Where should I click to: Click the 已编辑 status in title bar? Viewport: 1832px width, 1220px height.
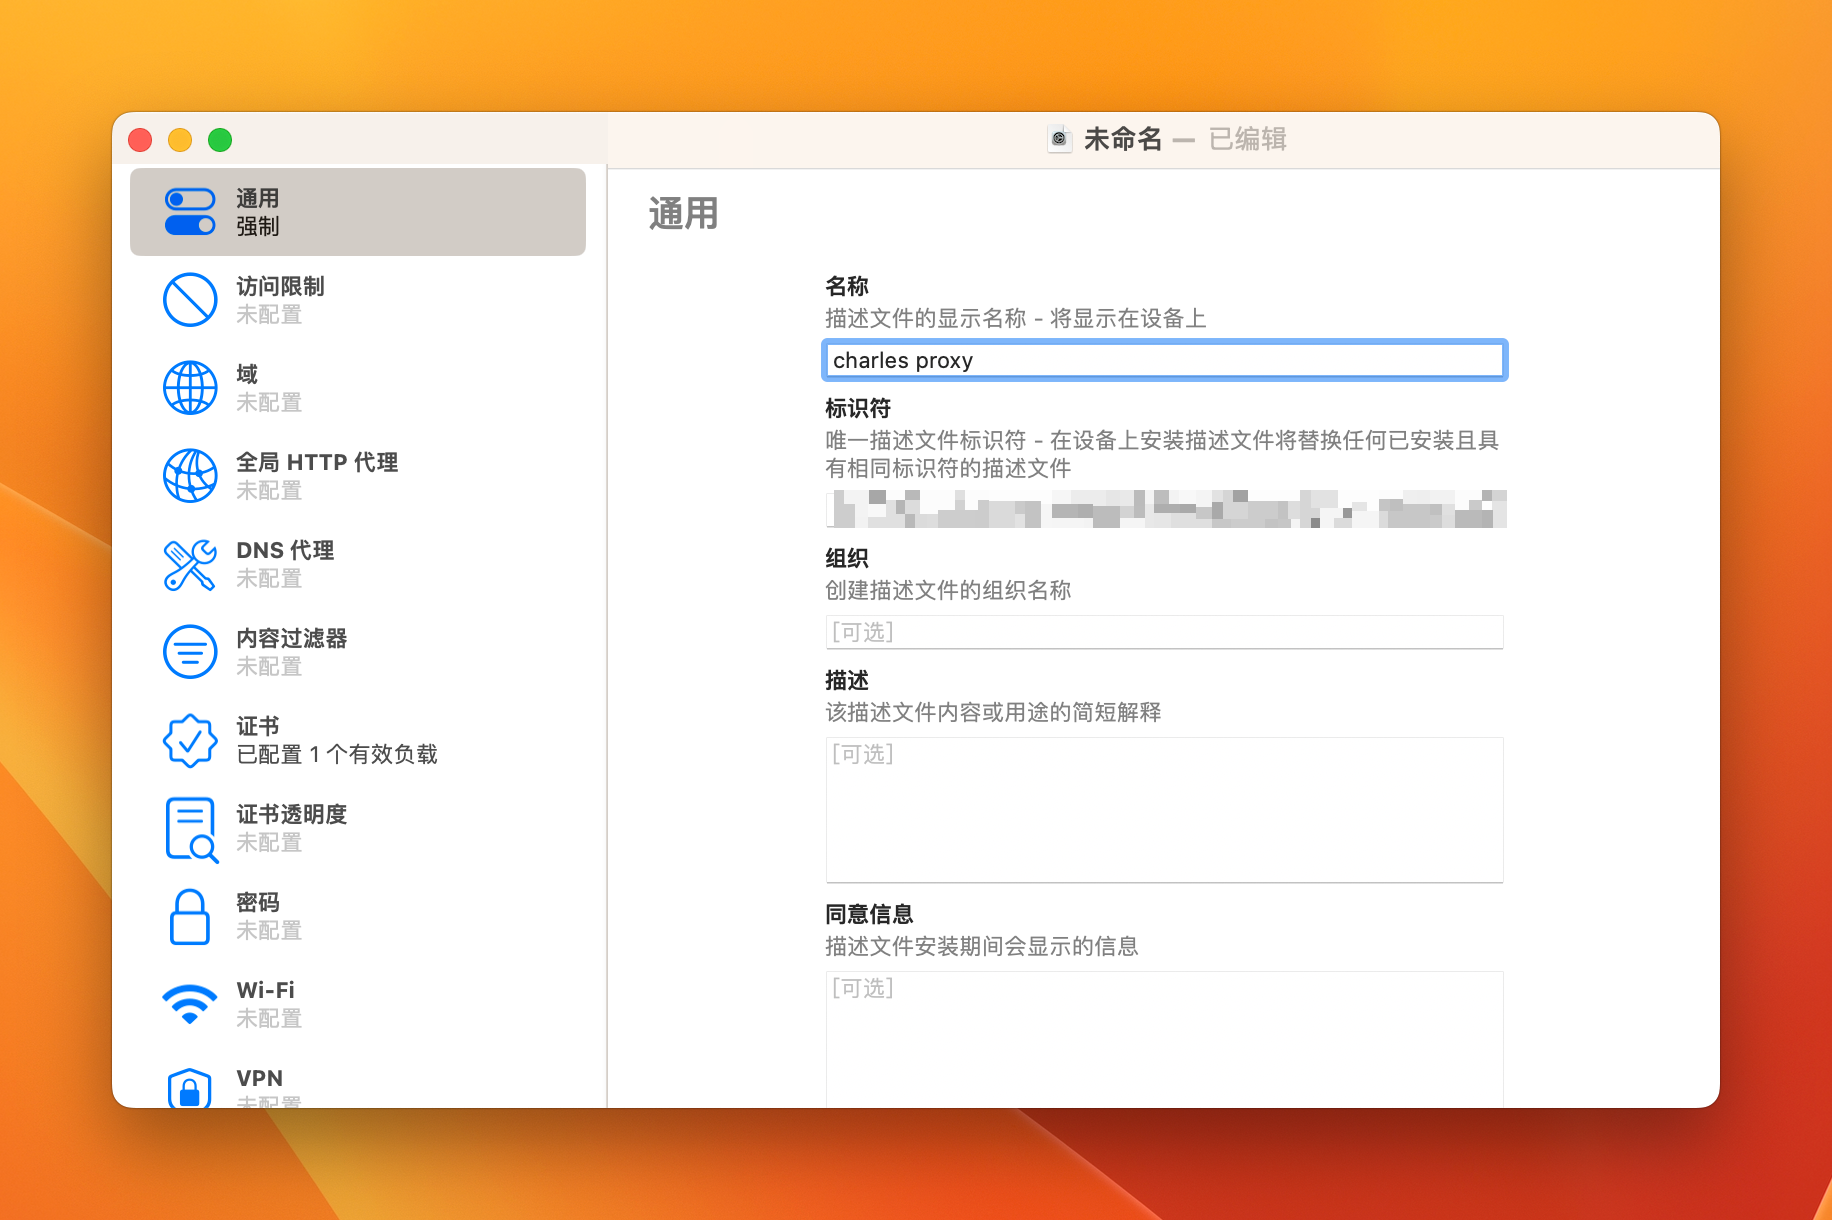[x=1247, y=140]
